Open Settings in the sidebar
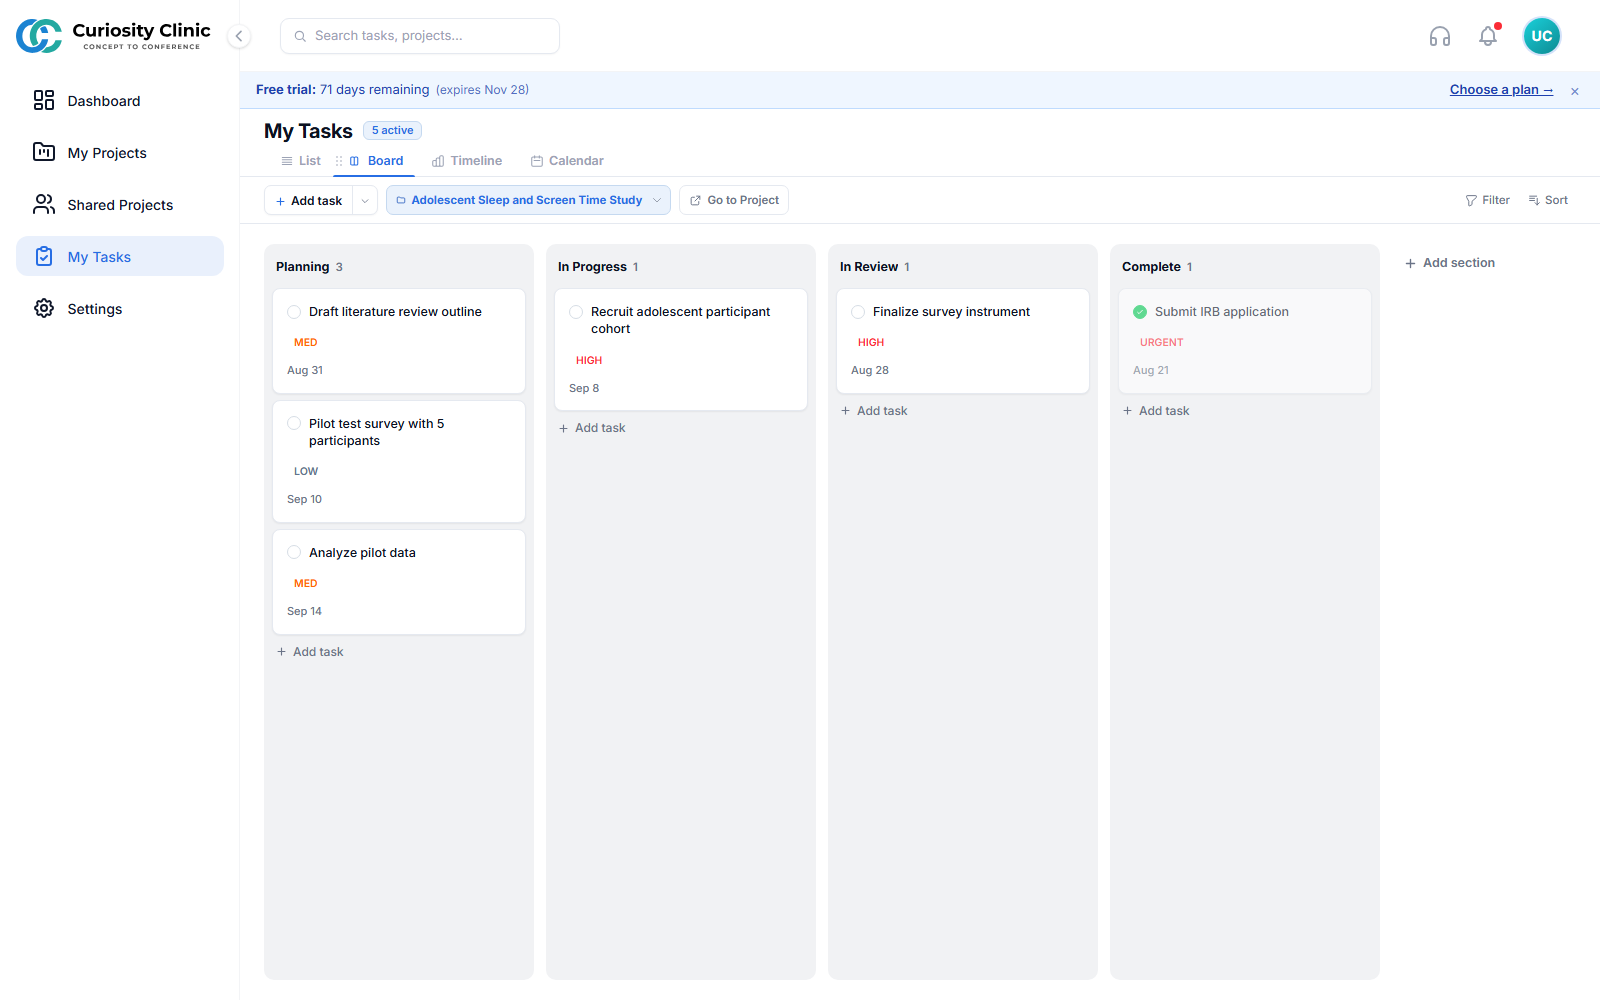 pos(120,309)
